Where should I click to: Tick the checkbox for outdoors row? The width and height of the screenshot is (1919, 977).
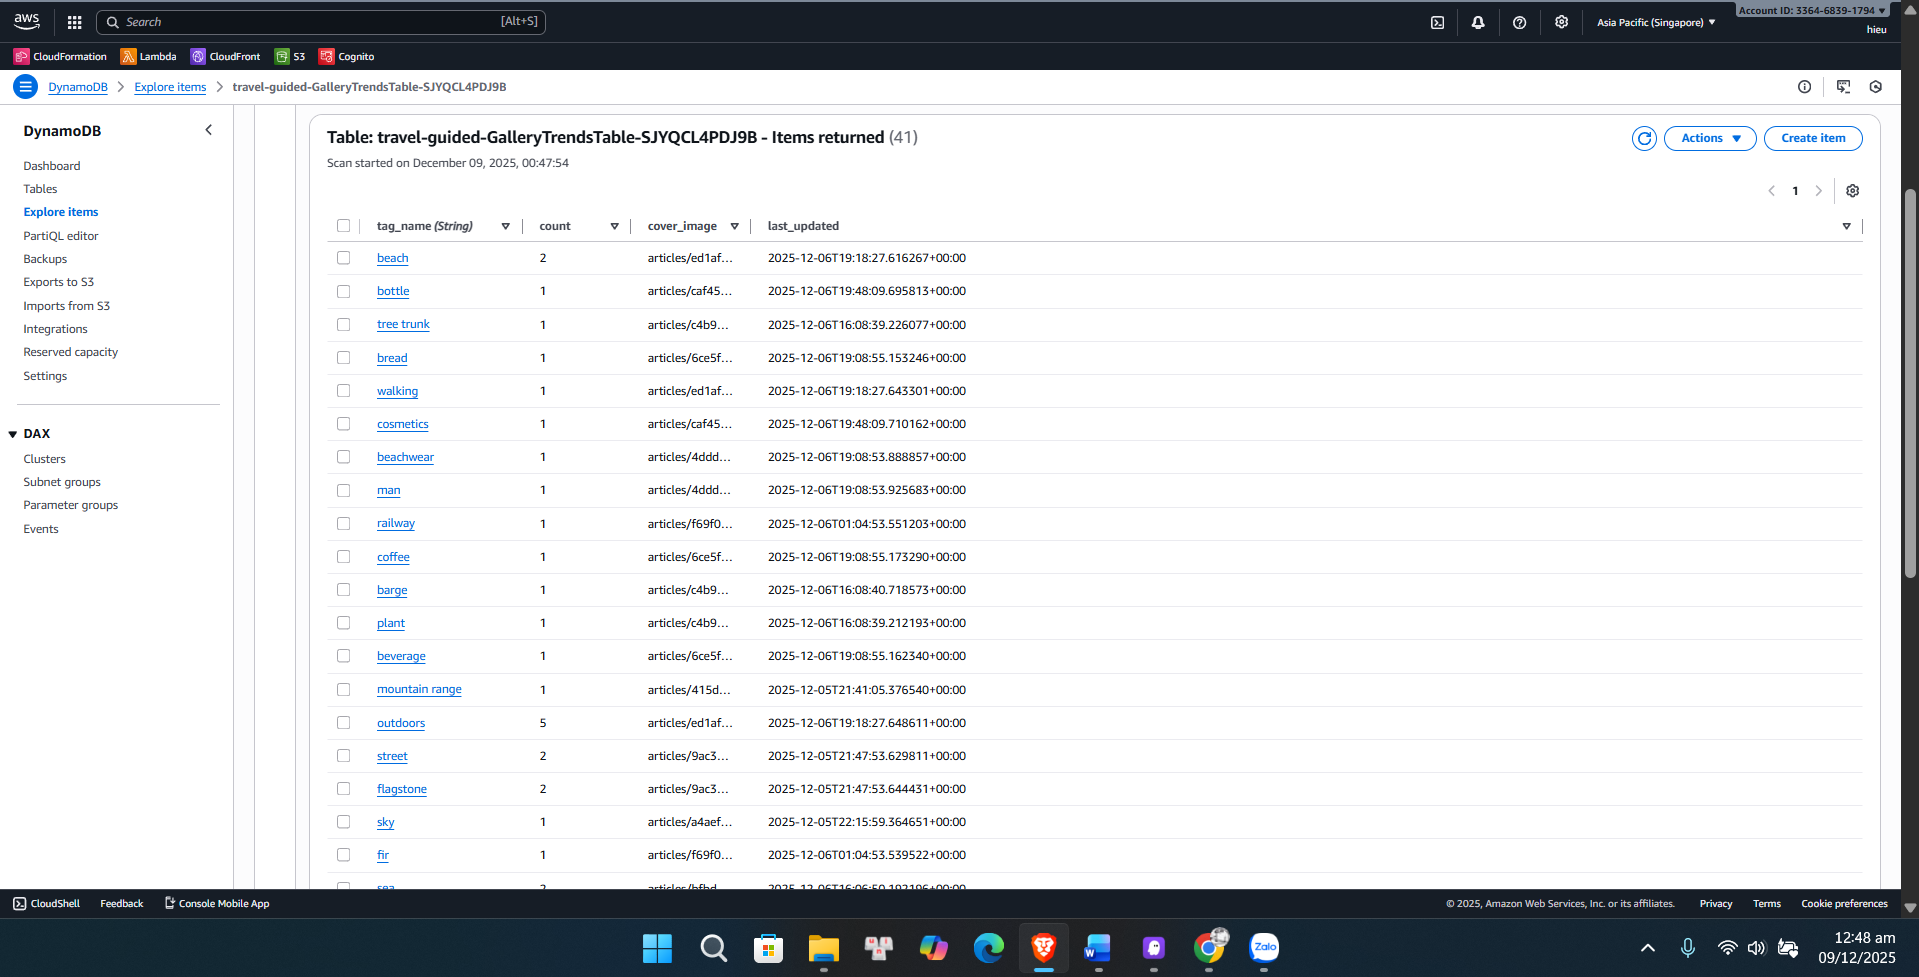coord(344,723)
